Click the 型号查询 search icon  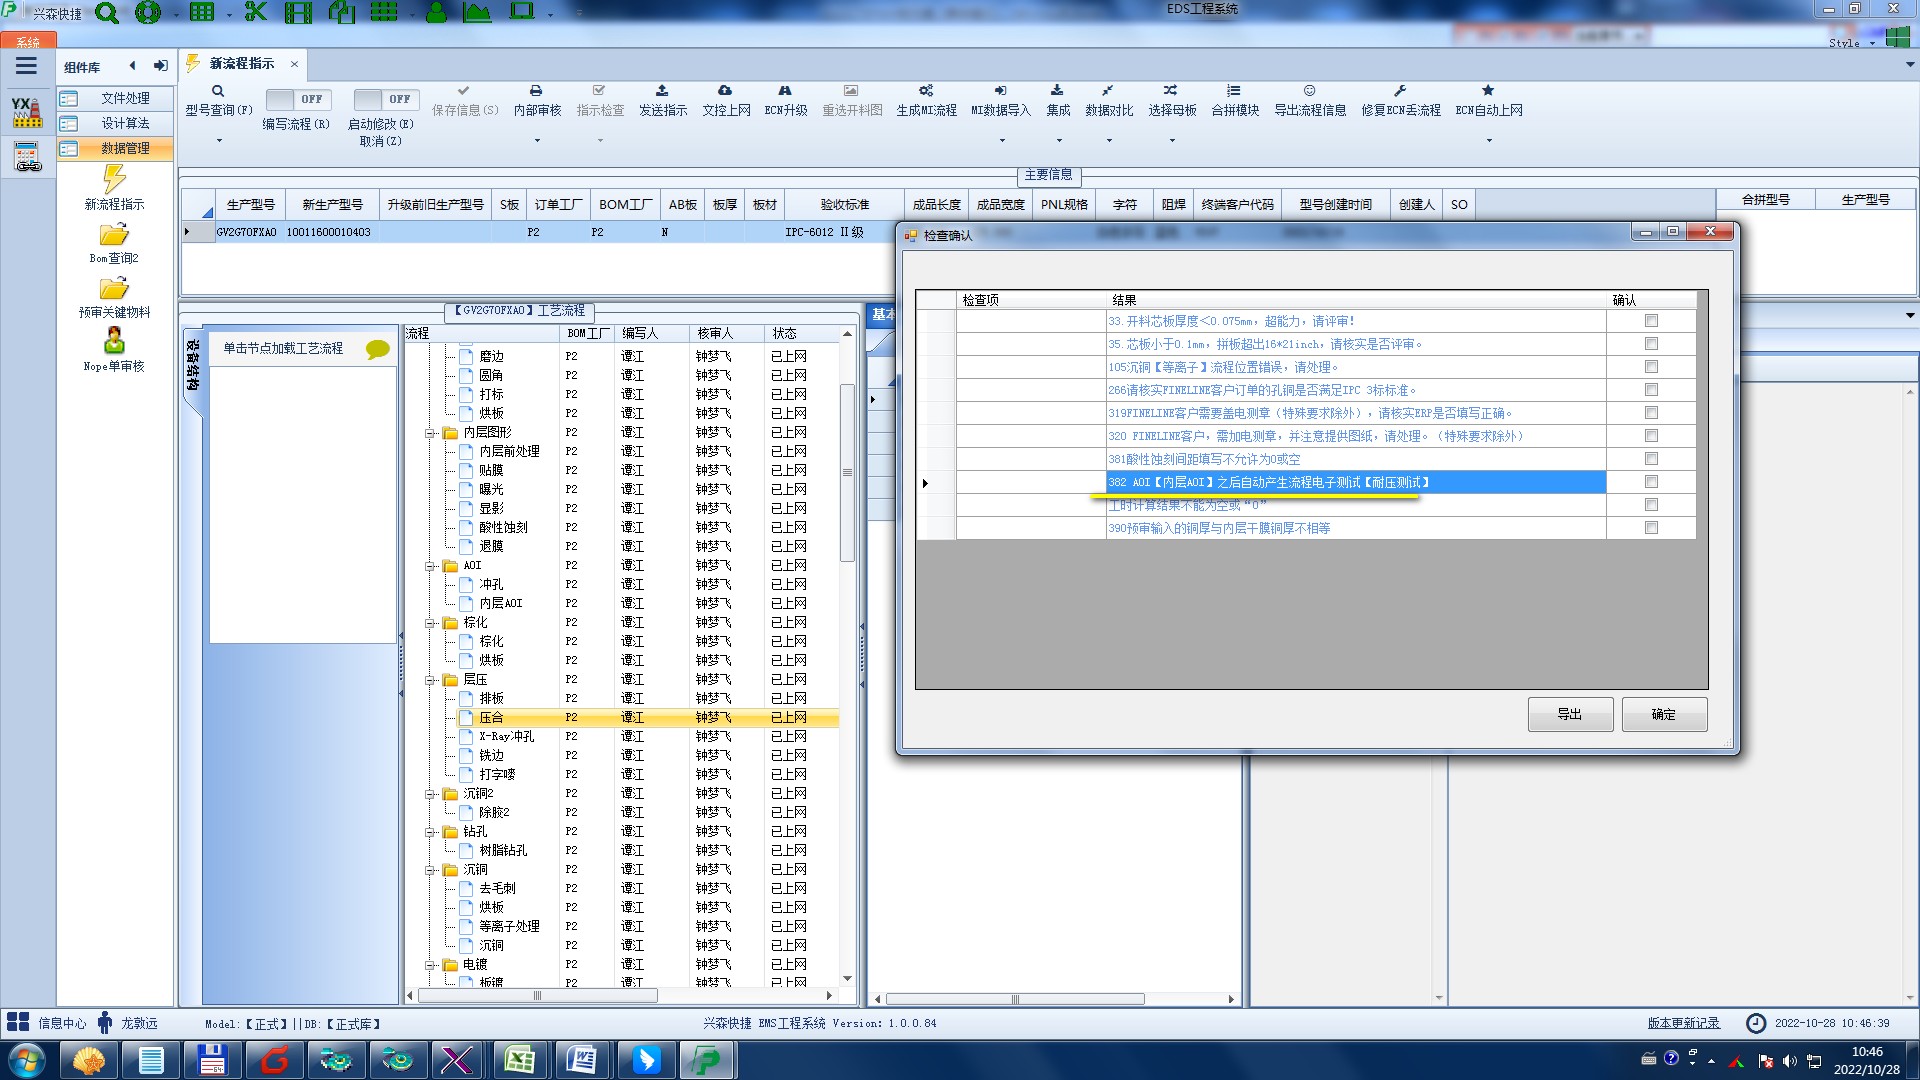pos(218,91)
